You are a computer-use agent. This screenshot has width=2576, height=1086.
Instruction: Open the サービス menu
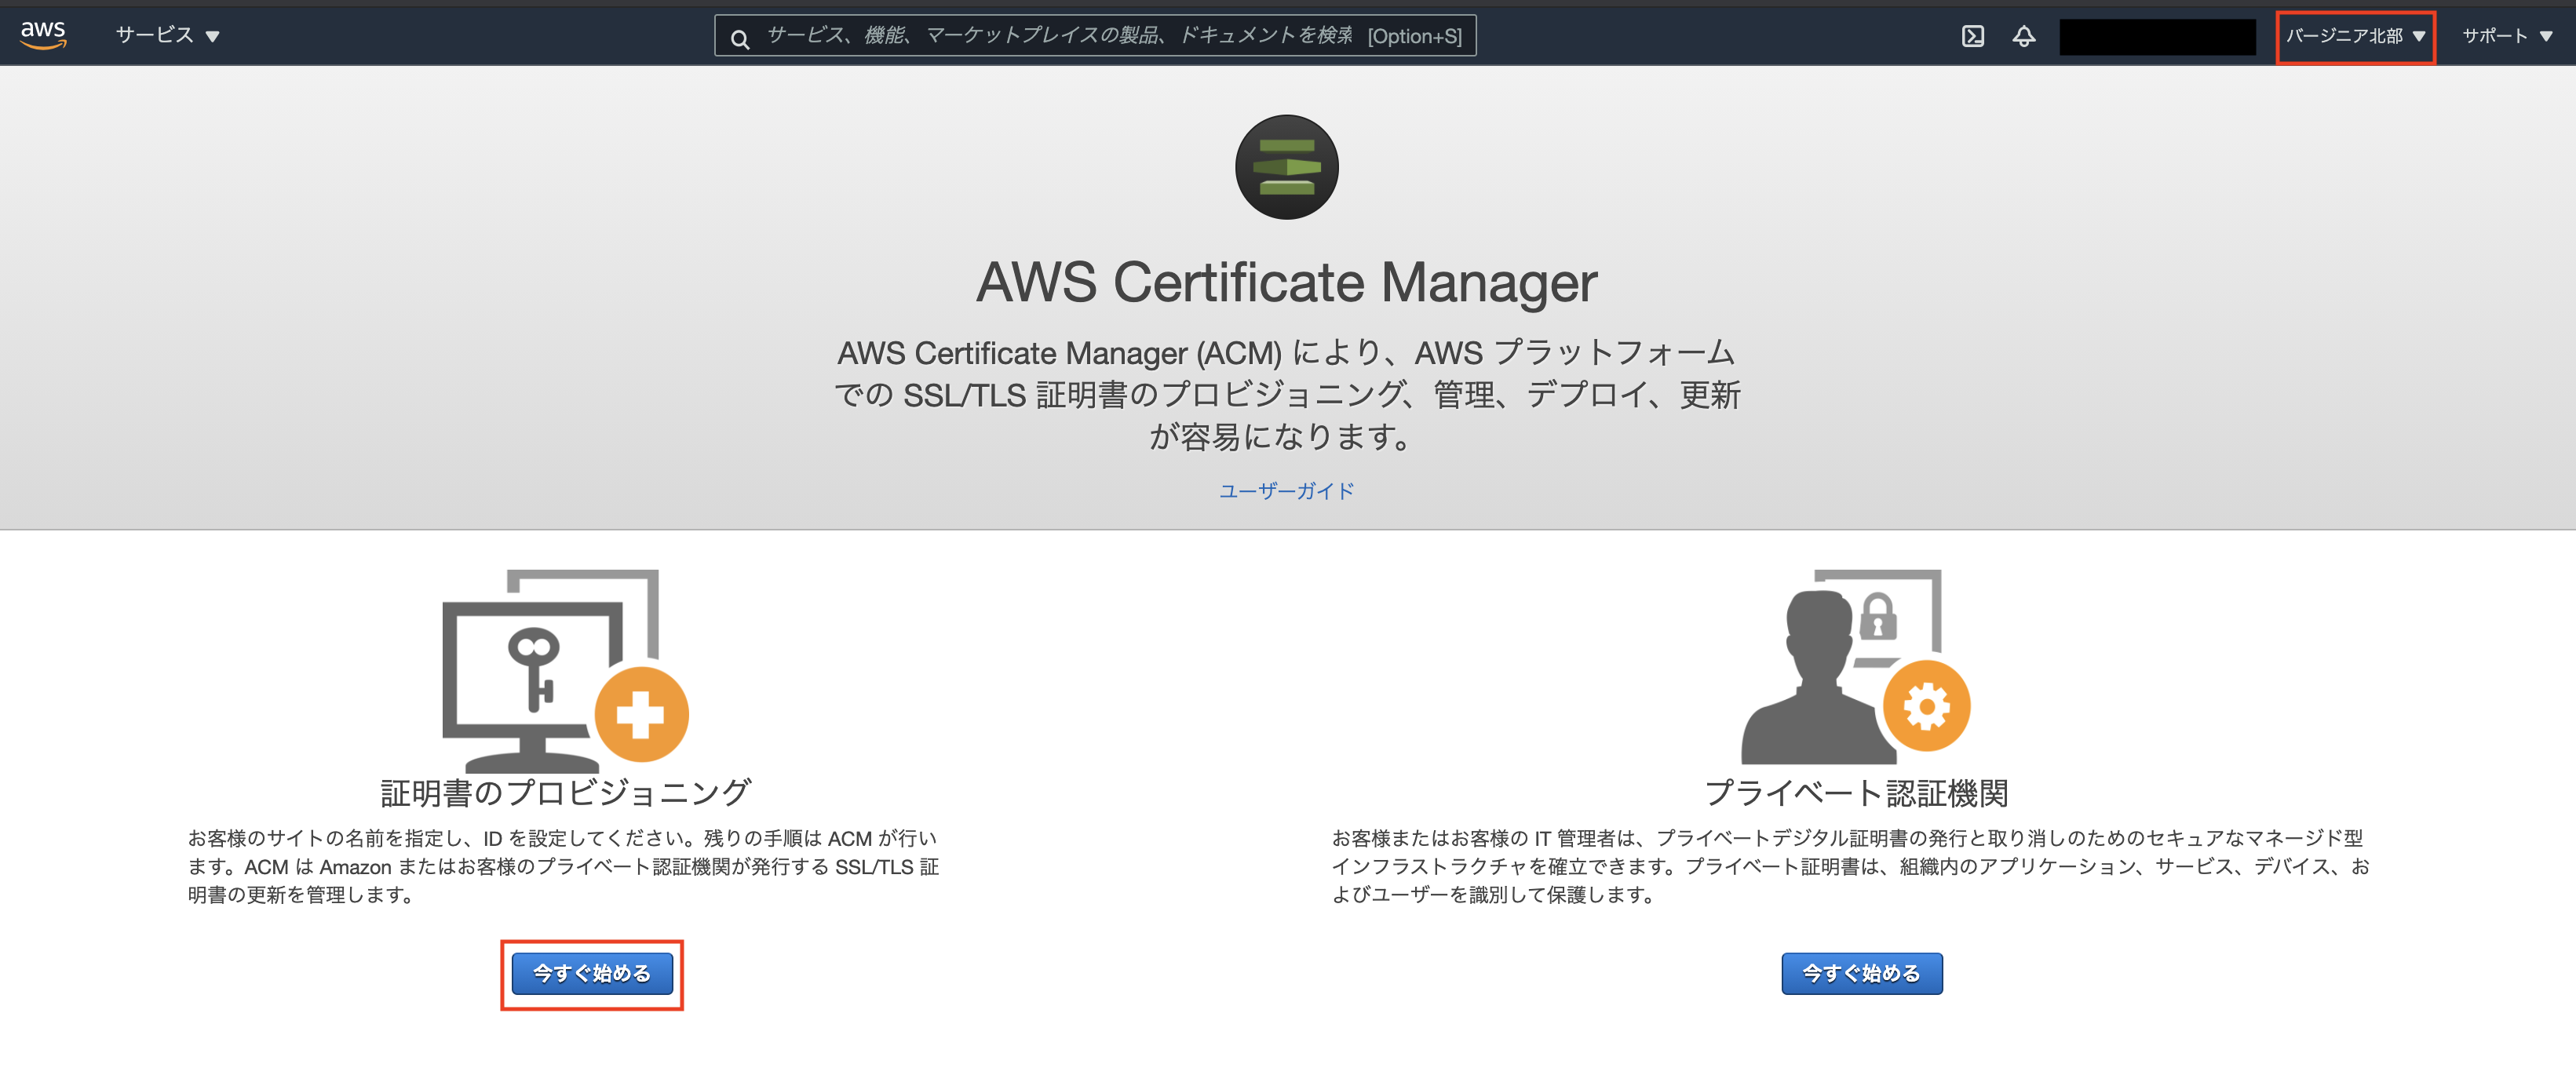(x=165, y=34)
